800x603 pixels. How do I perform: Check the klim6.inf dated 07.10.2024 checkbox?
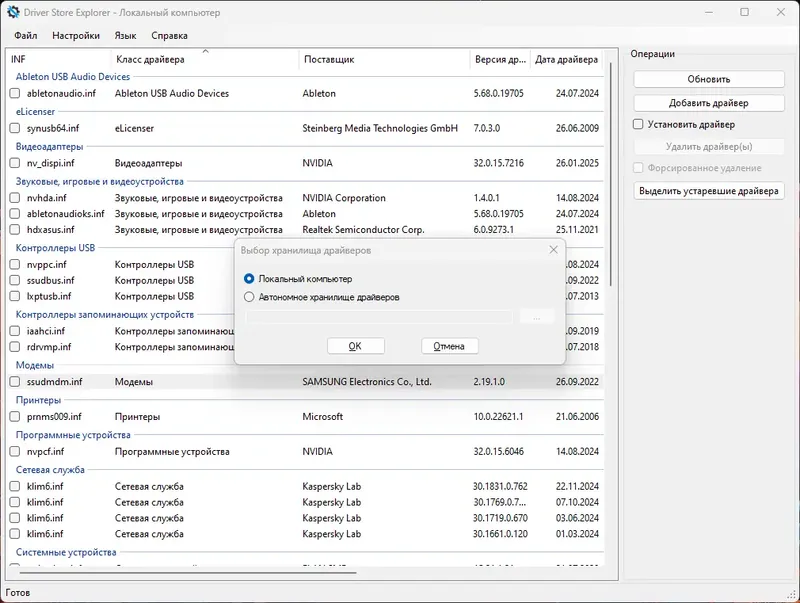pyautogui.click(x=15, y=502)
